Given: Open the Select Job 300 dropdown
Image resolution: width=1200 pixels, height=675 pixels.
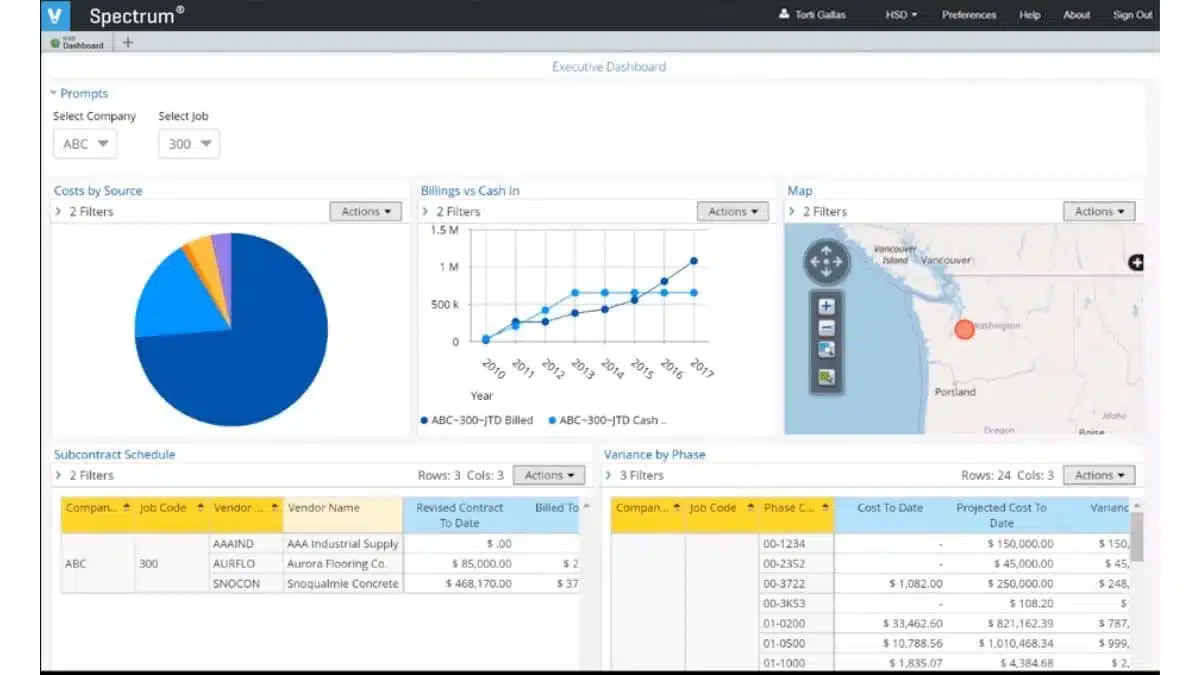Looking at the screenshot, I should point(189,144).
